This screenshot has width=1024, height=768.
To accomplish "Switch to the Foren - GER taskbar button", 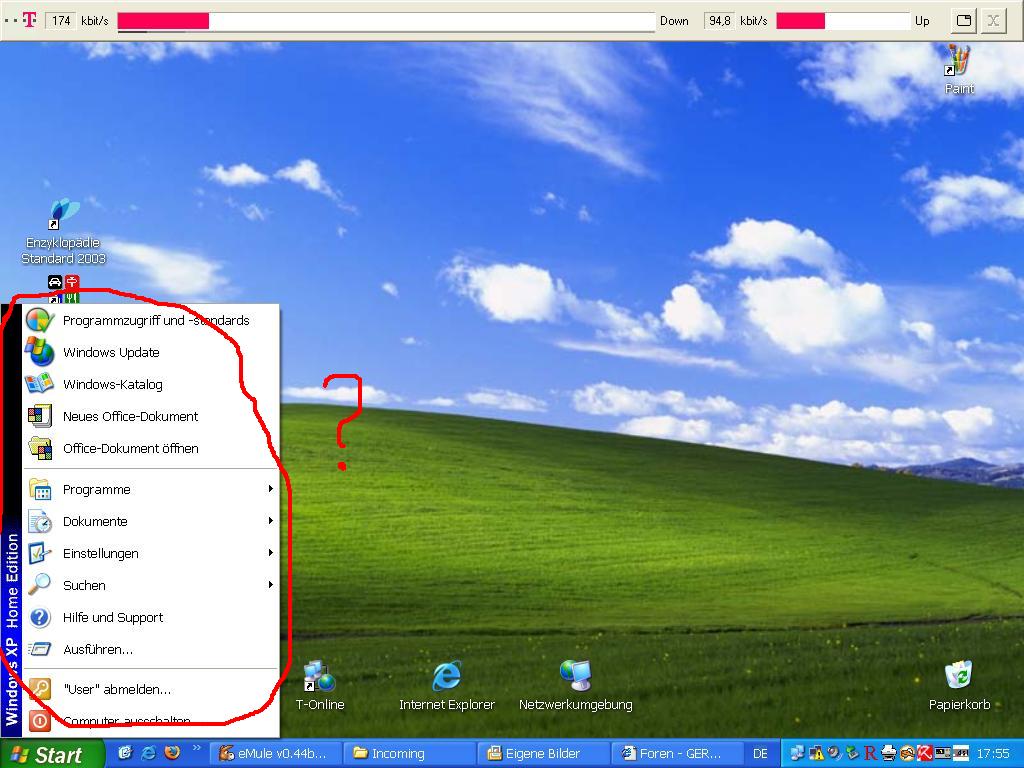I will click(676, 754).
